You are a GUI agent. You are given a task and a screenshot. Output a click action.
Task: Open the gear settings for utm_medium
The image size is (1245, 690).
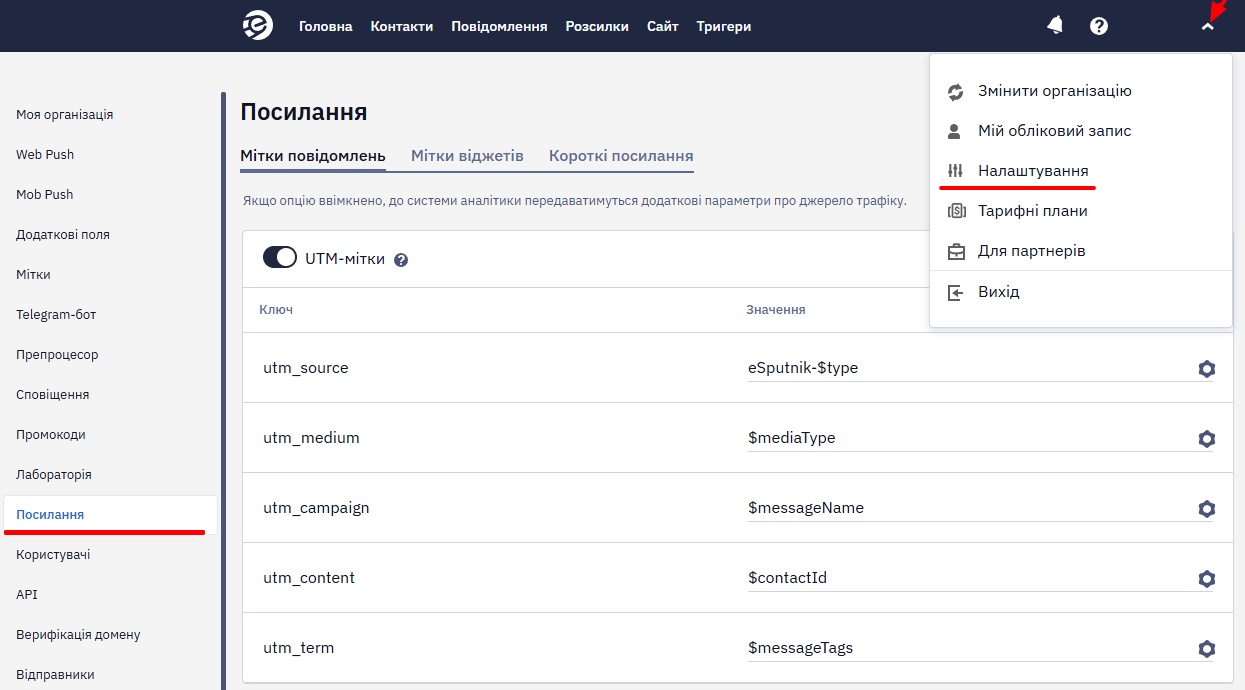(1206, 438)
